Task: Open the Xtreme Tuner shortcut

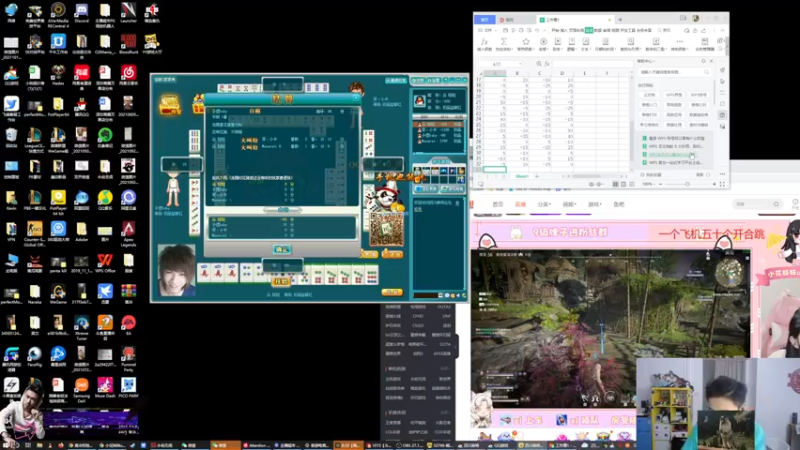Action: tap(82, 327)
